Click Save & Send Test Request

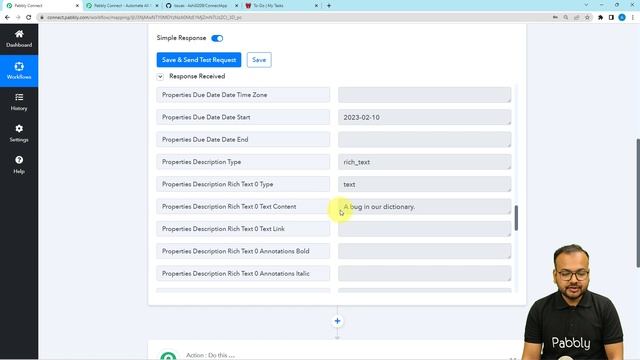coord(199,60)
